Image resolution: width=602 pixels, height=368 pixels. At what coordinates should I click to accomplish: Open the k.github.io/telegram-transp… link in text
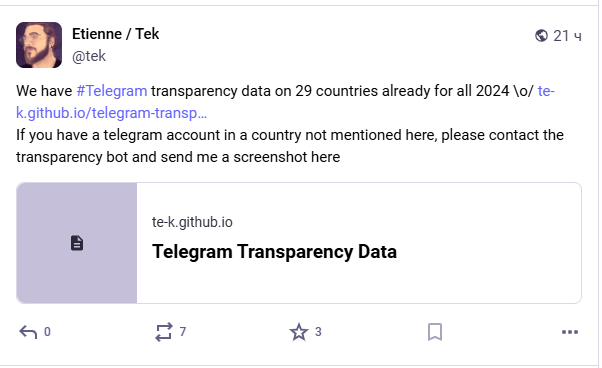(111, 113)
